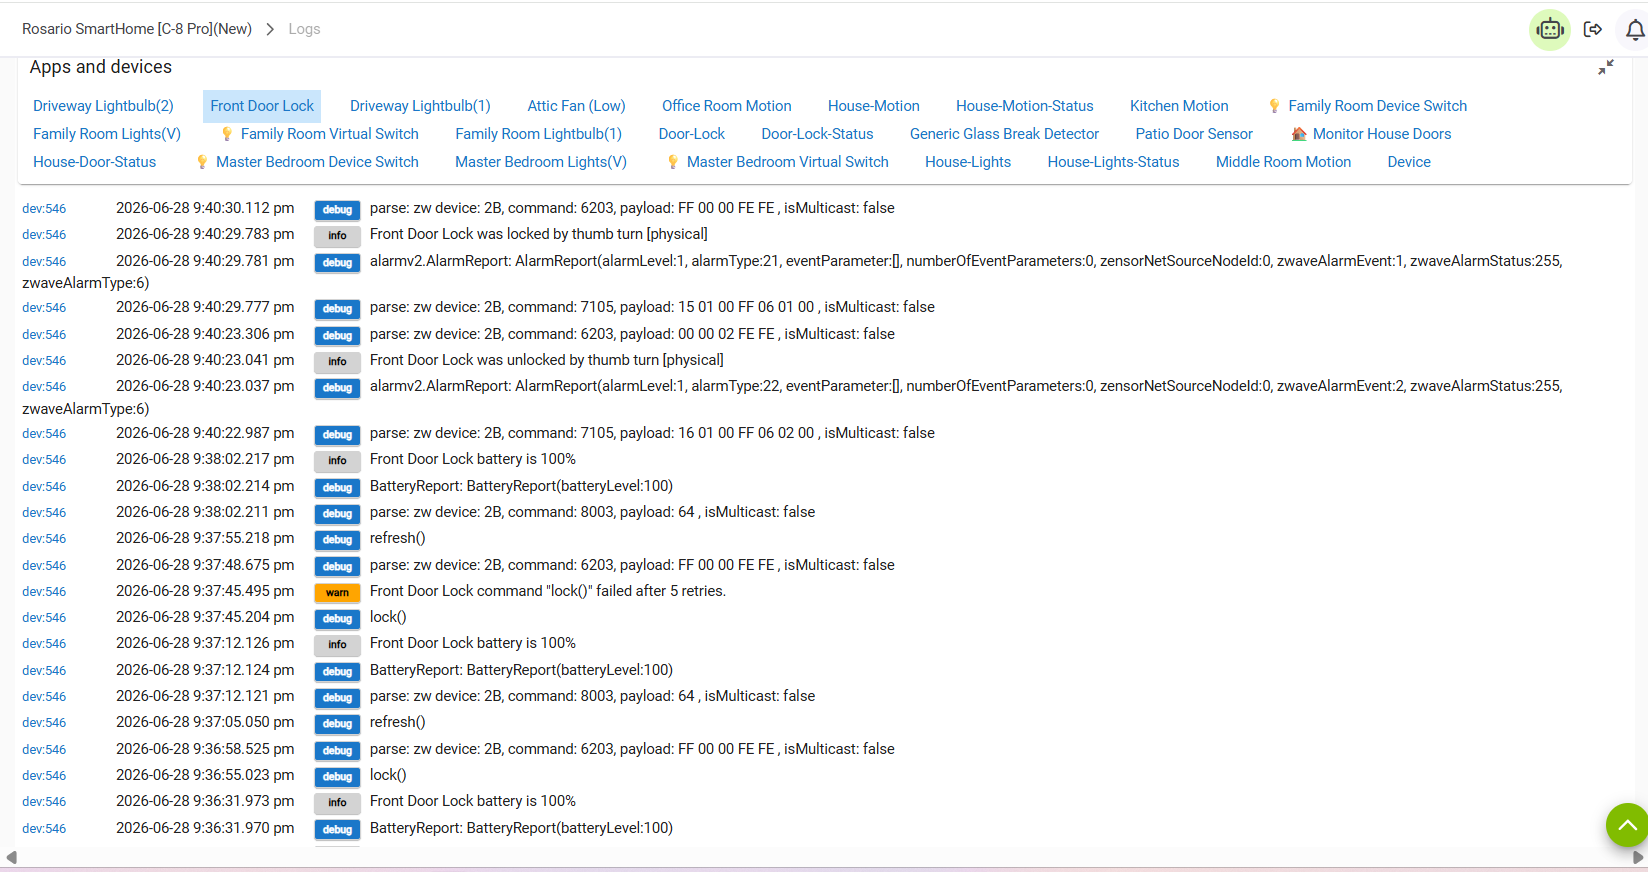Select Kitchen Motion filter

click(x=1179, y=106)
